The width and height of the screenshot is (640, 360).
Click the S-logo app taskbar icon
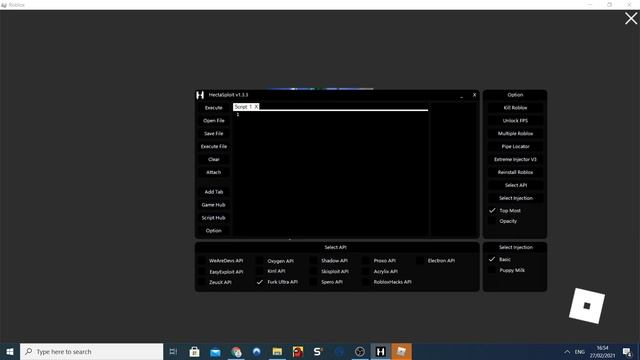pos(318,351)
